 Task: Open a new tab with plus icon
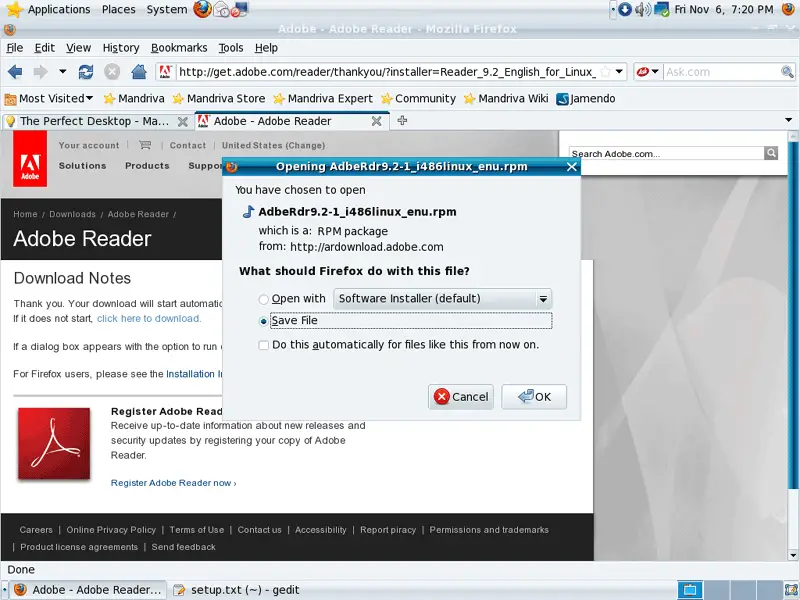402,120
